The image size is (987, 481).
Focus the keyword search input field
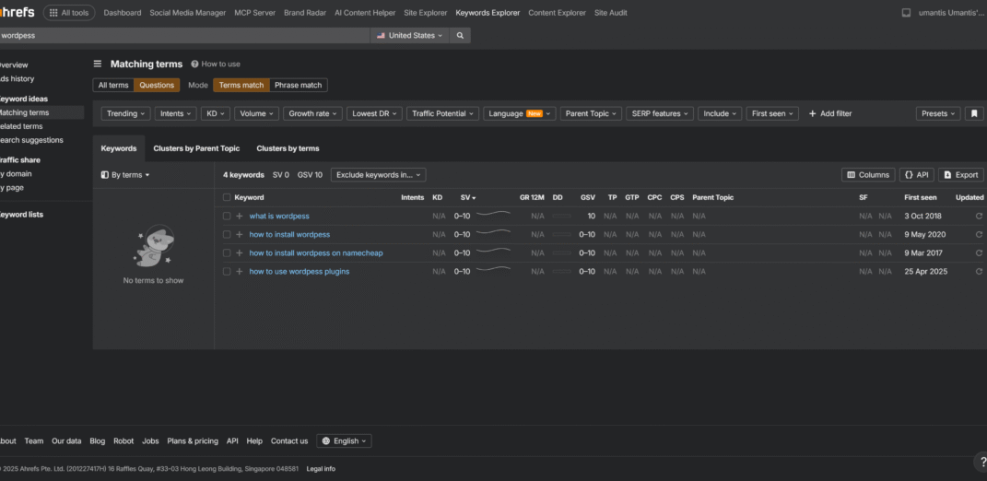click(x=185, y=36)
